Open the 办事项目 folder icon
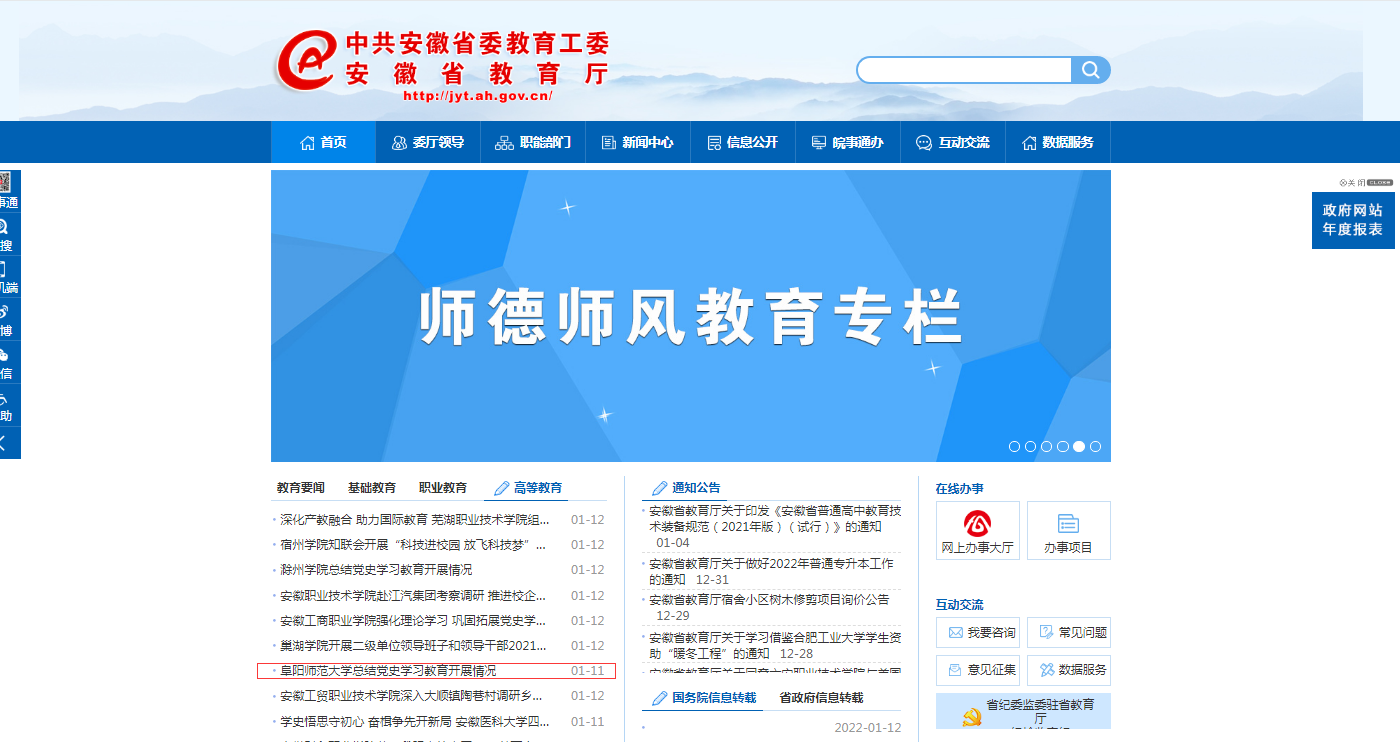 point(1068,524)
